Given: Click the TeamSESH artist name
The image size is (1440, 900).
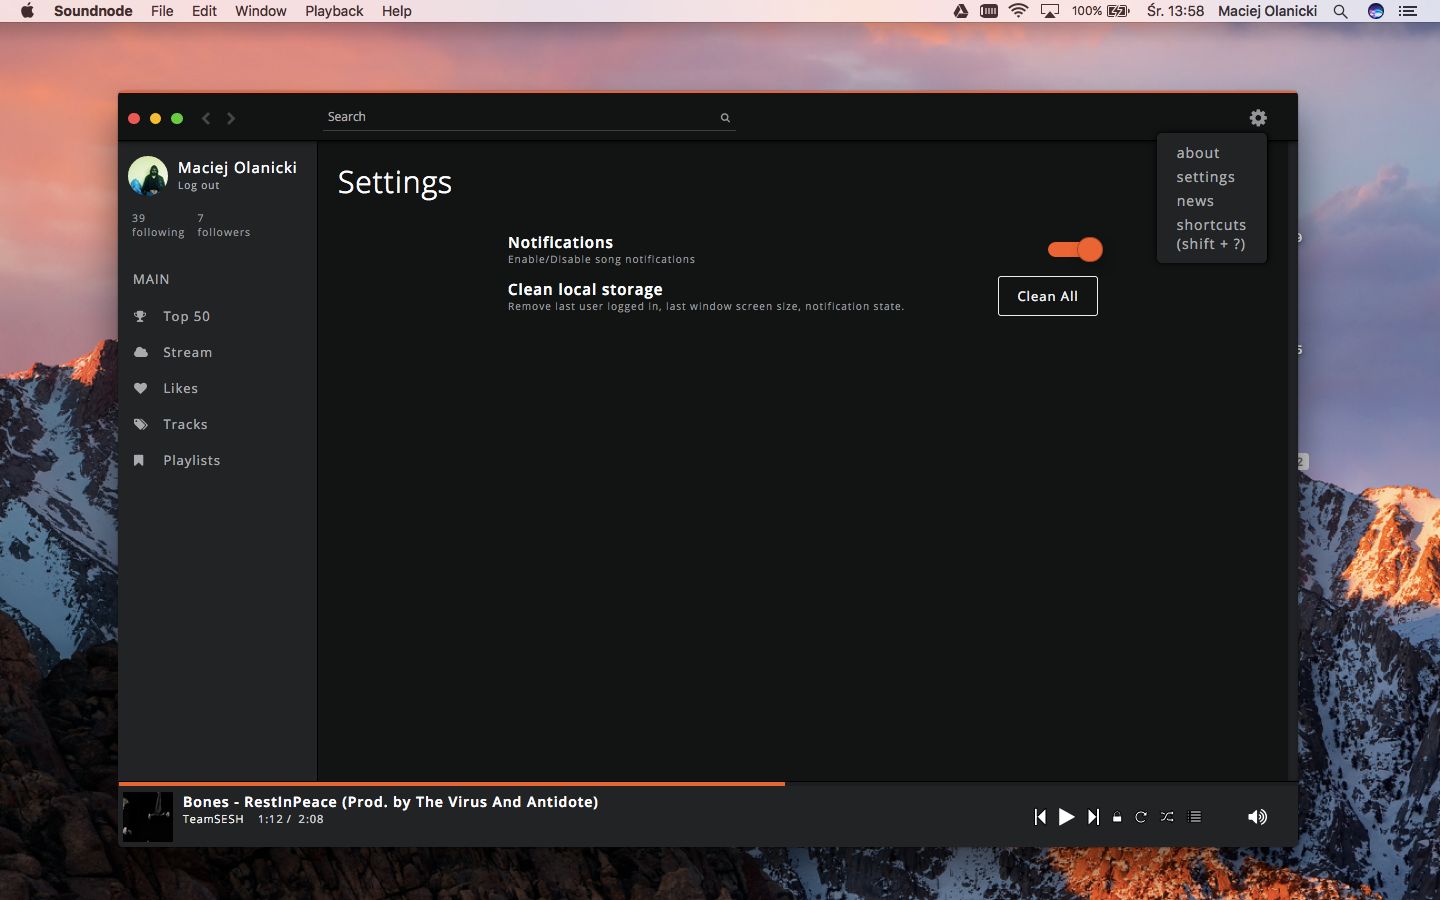Looking at the screenshot, I should click(x=213, y=819).
